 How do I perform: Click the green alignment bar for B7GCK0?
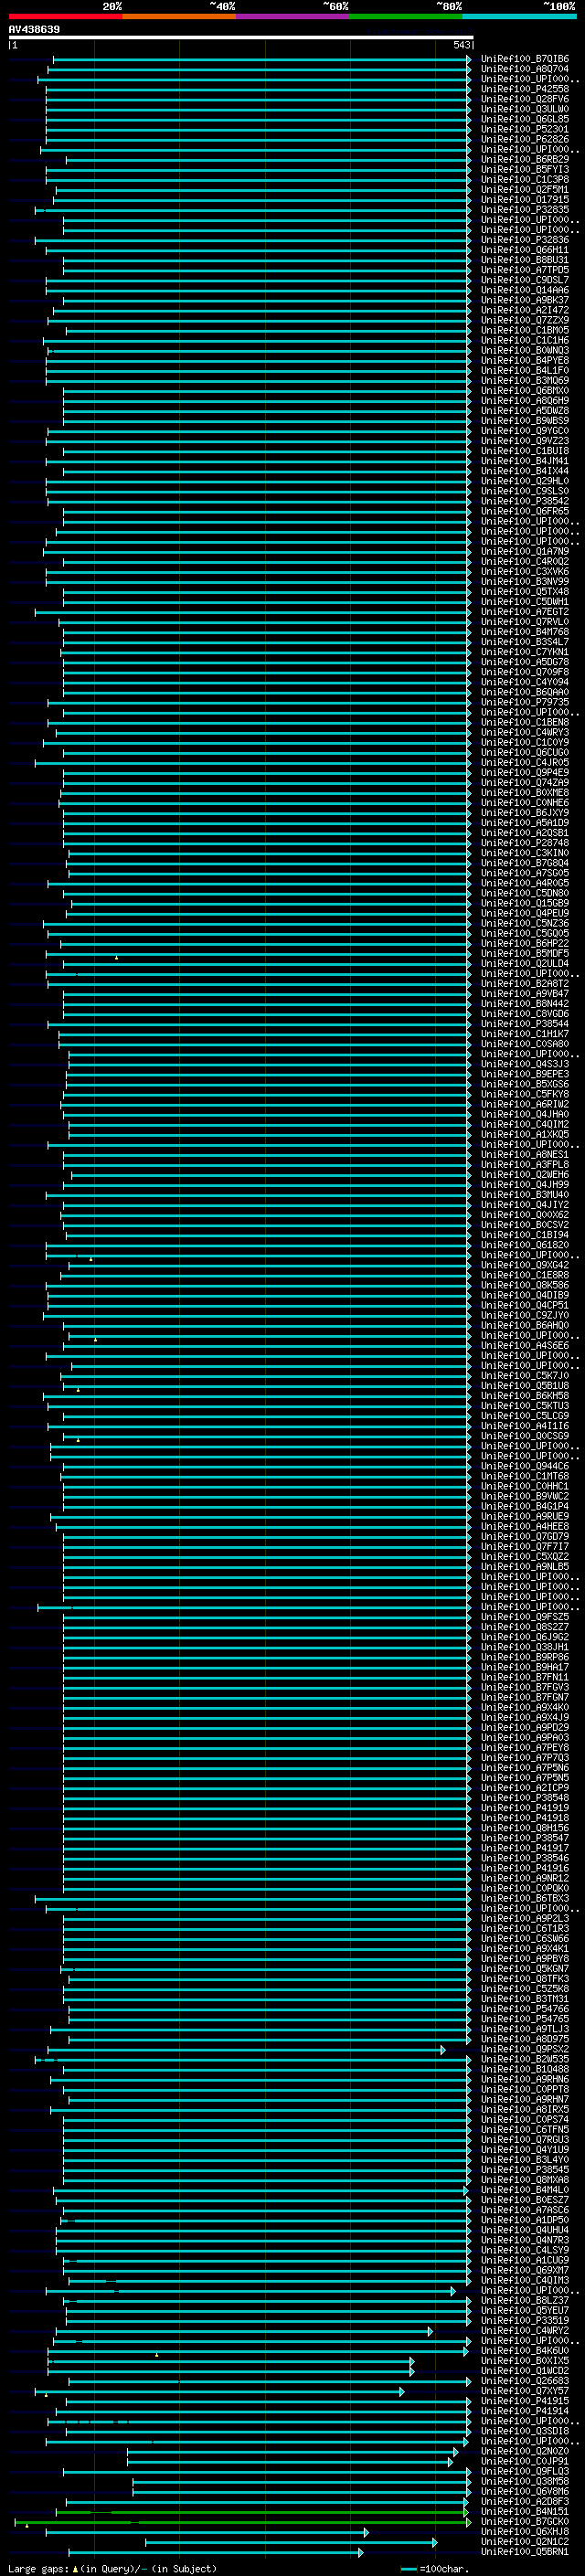242,2523
